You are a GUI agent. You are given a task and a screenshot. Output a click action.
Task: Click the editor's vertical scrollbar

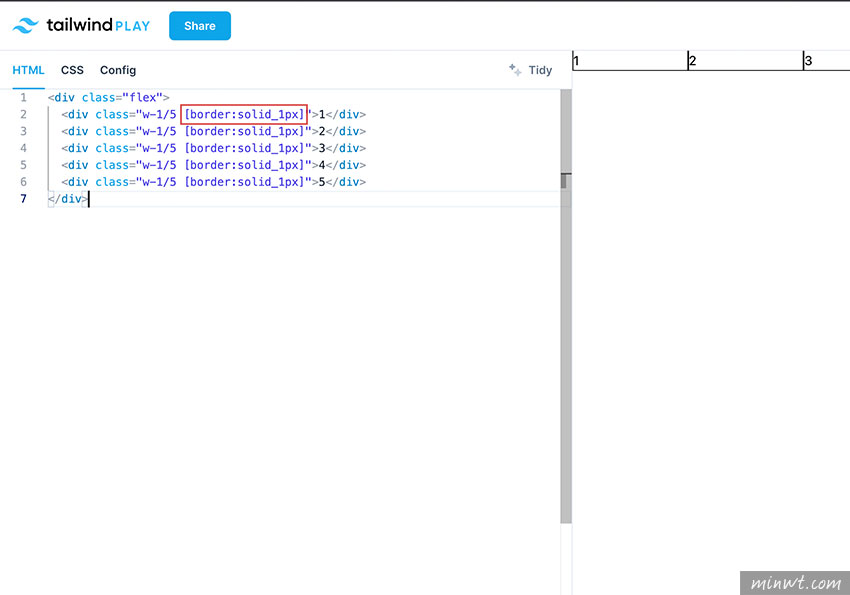[566, 306]
